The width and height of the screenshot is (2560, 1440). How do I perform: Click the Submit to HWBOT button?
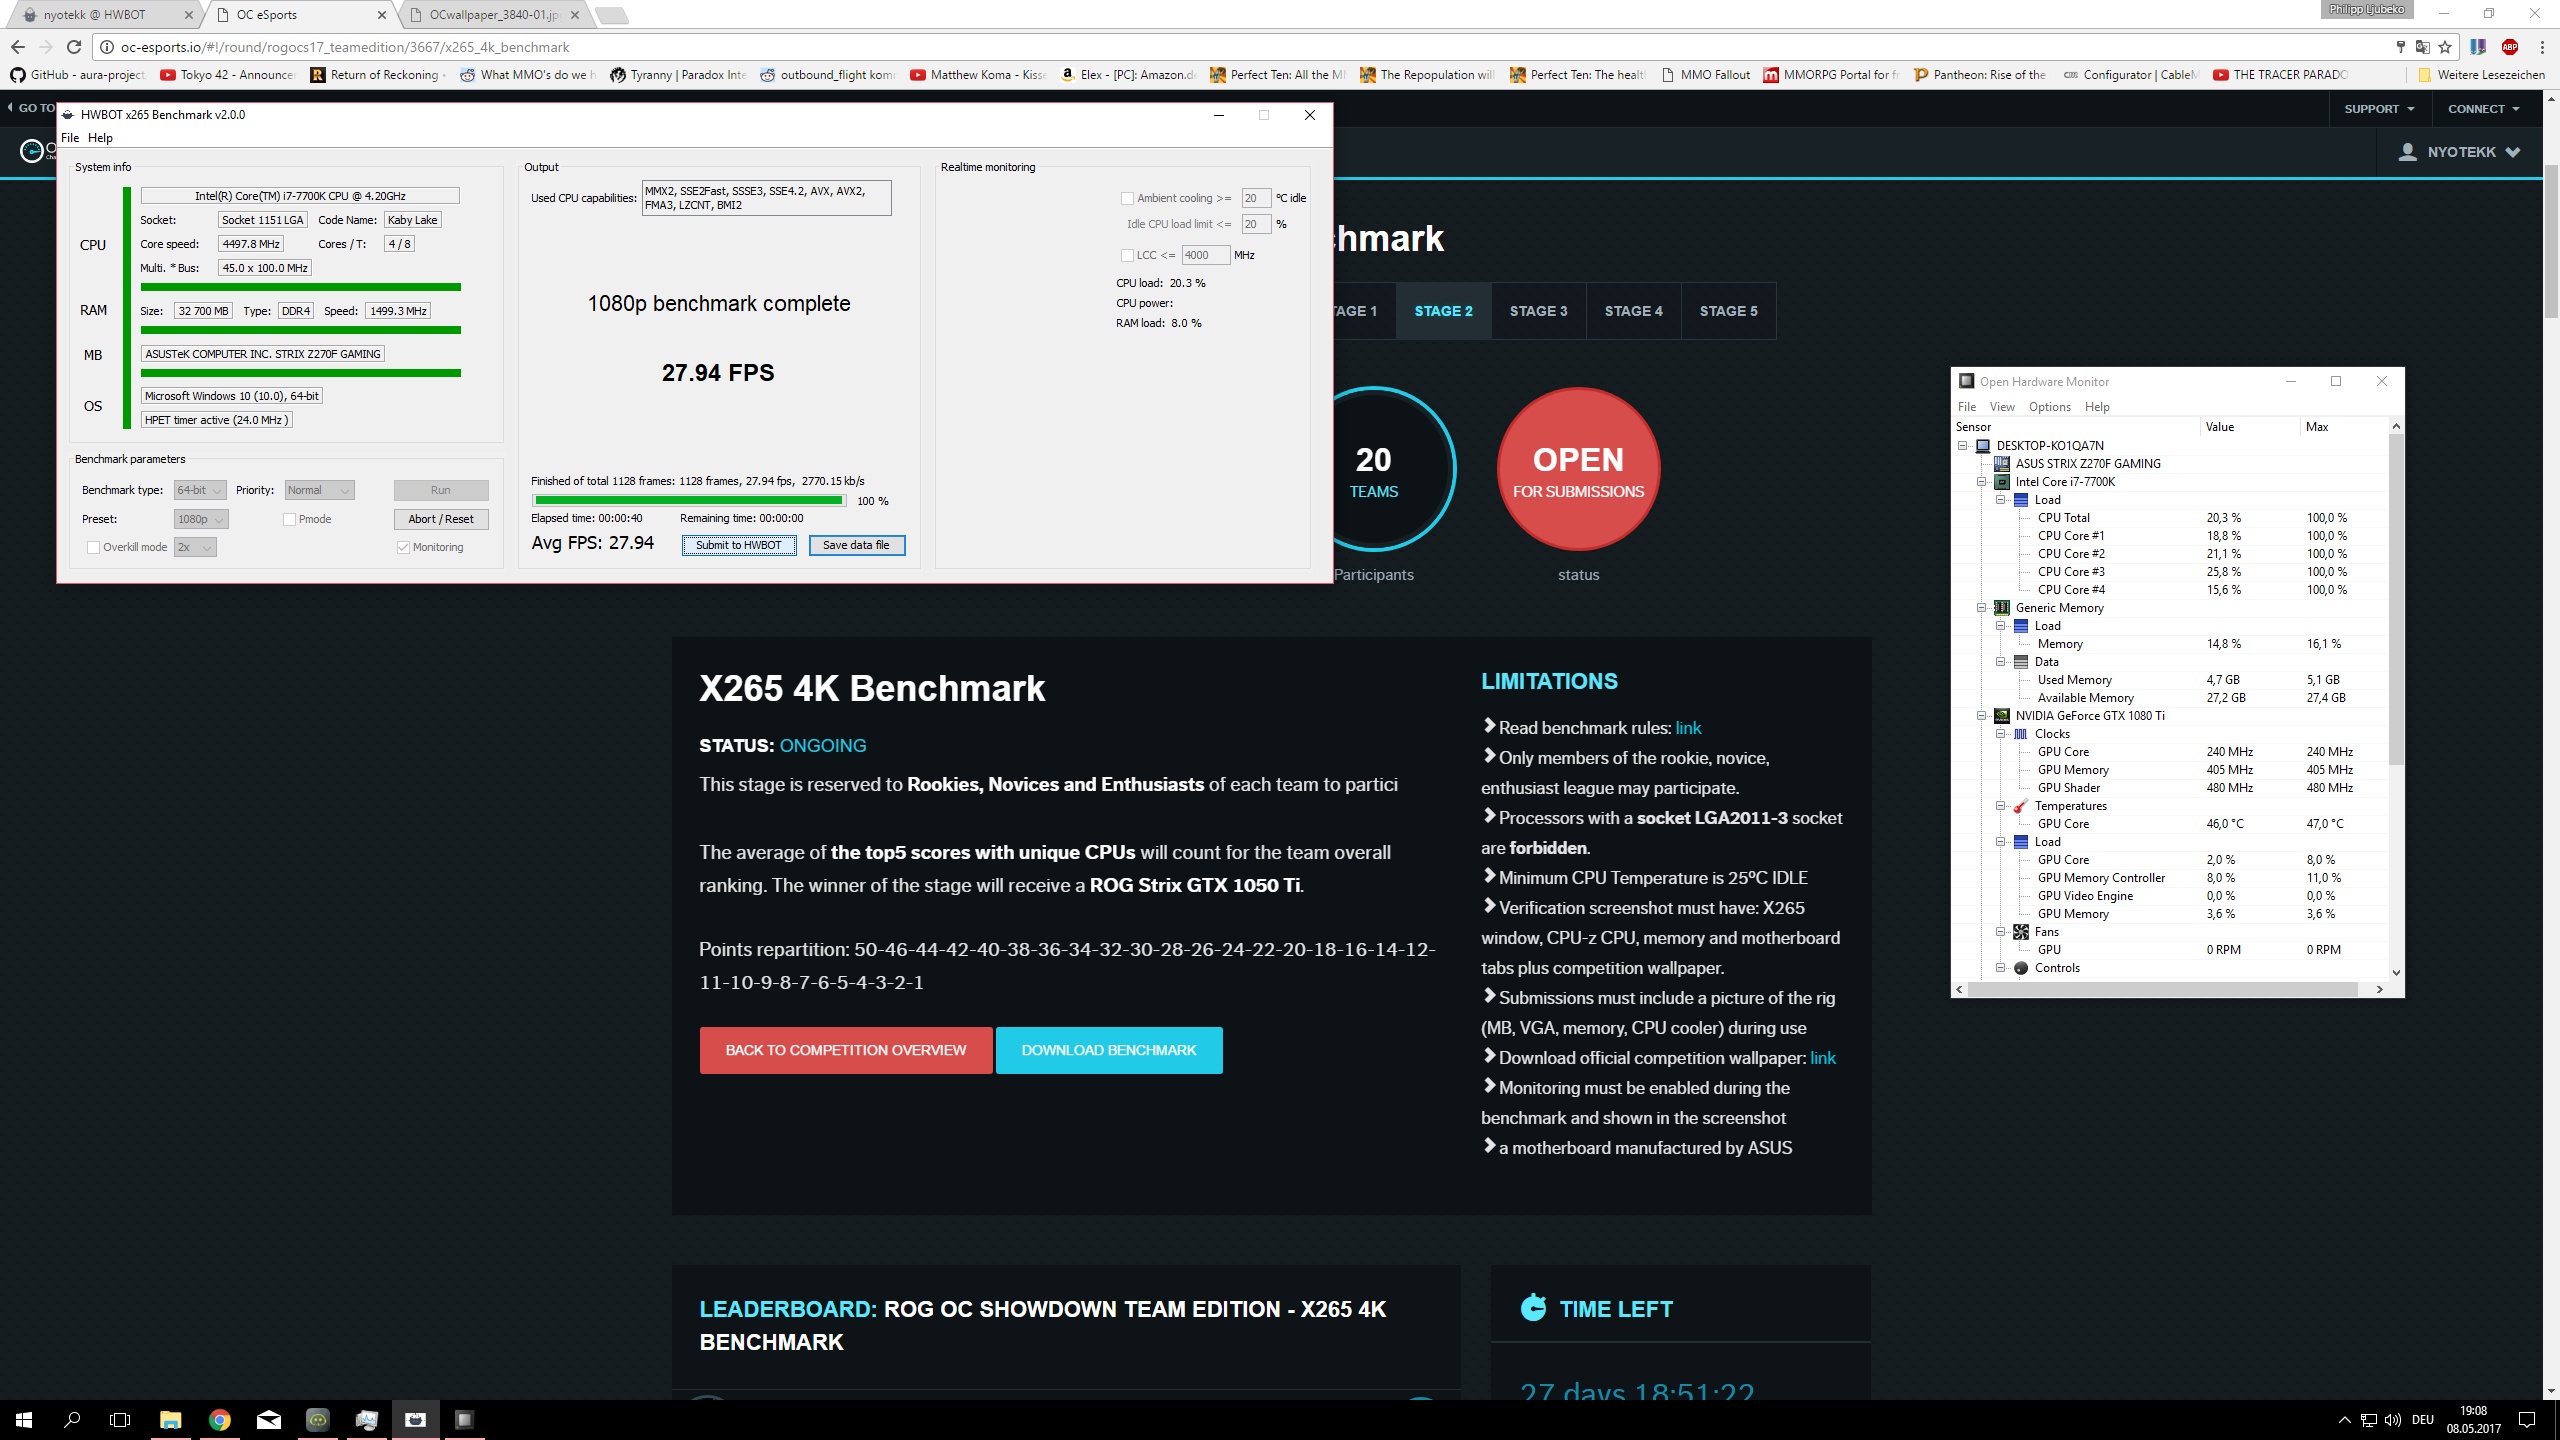(x=739, y=545)
